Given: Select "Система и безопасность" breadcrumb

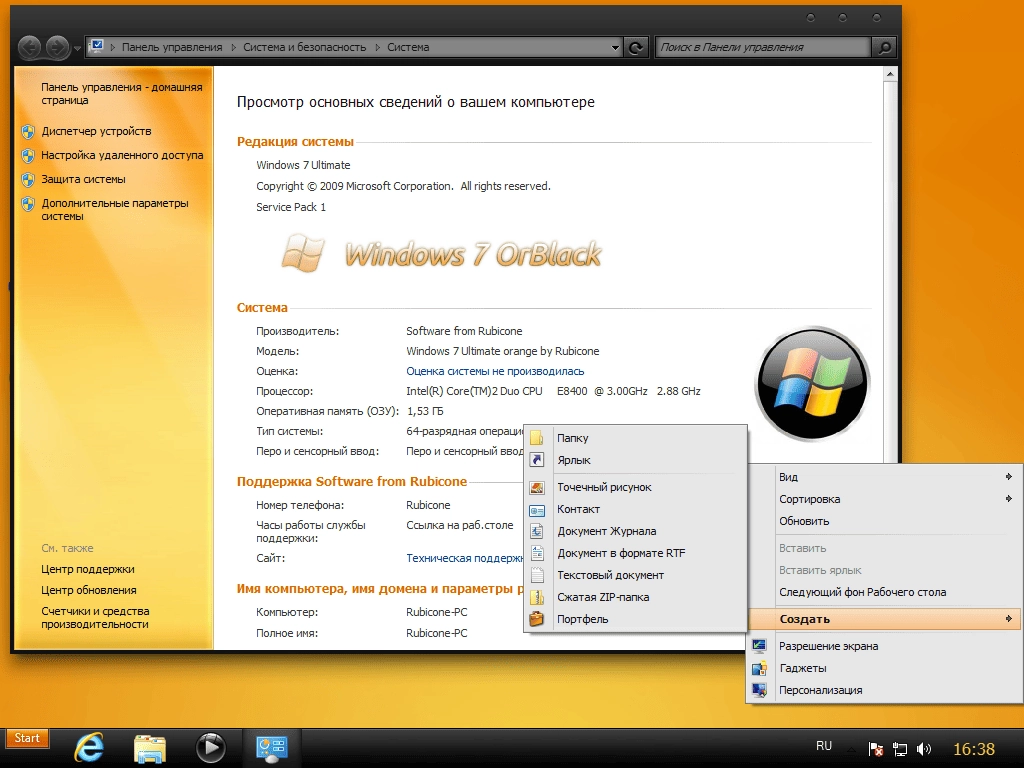Looking at the screenshot, I should click(x=304, y=47).
